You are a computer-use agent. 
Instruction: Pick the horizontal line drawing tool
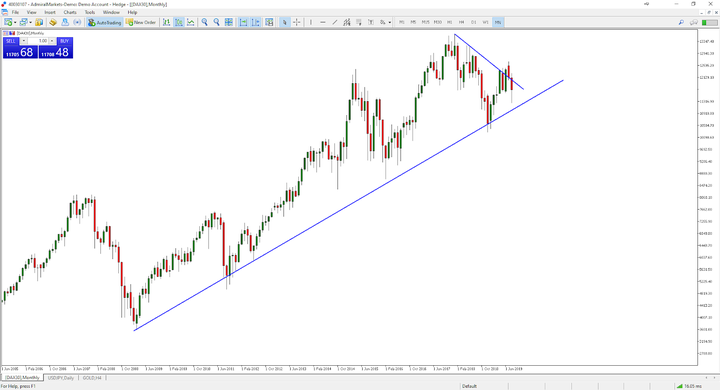point(323,22)
